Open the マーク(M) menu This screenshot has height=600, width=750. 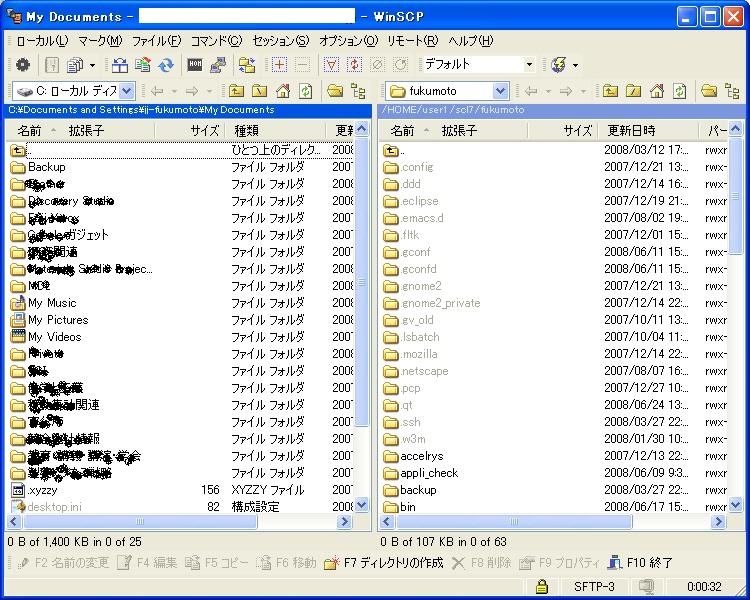click(100, 41)
